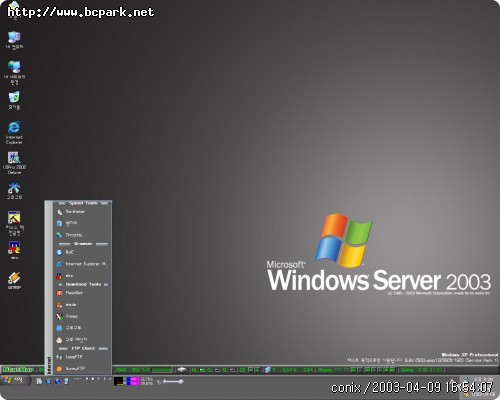Click the black CPU graph on the taskbar
This screenshot has height=400, width=500.
click(x=119, y=381)
